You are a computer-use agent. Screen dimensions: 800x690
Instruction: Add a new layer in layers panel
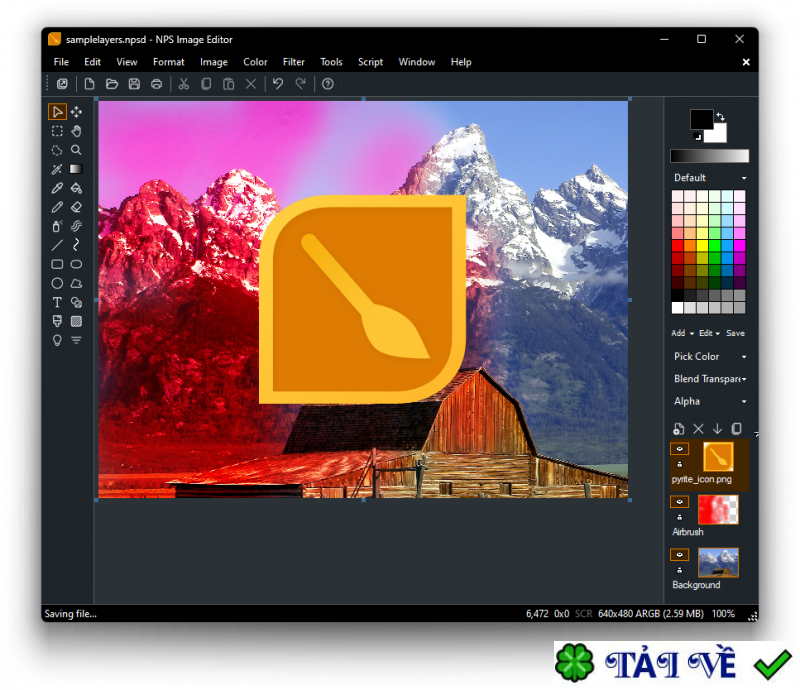[679, 429]
